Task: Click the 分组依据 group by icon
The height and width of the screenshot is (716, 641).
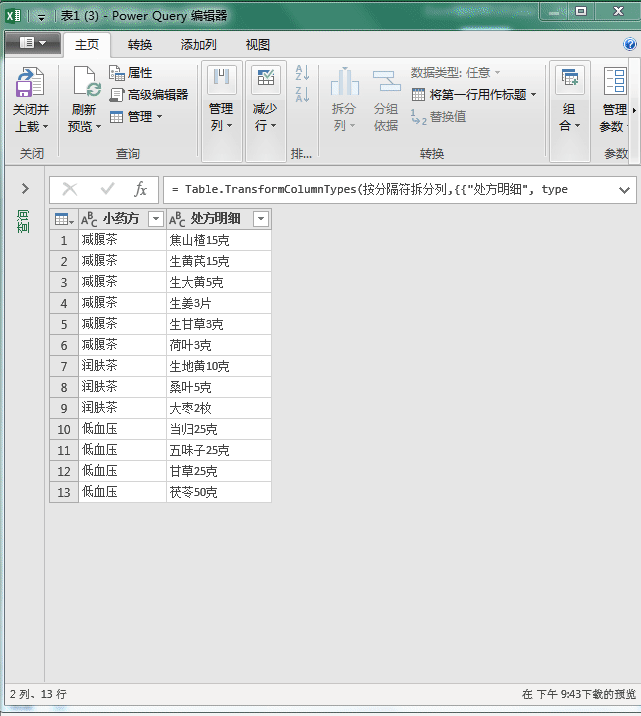Action: pyautogui.click(x=386, y=81)
